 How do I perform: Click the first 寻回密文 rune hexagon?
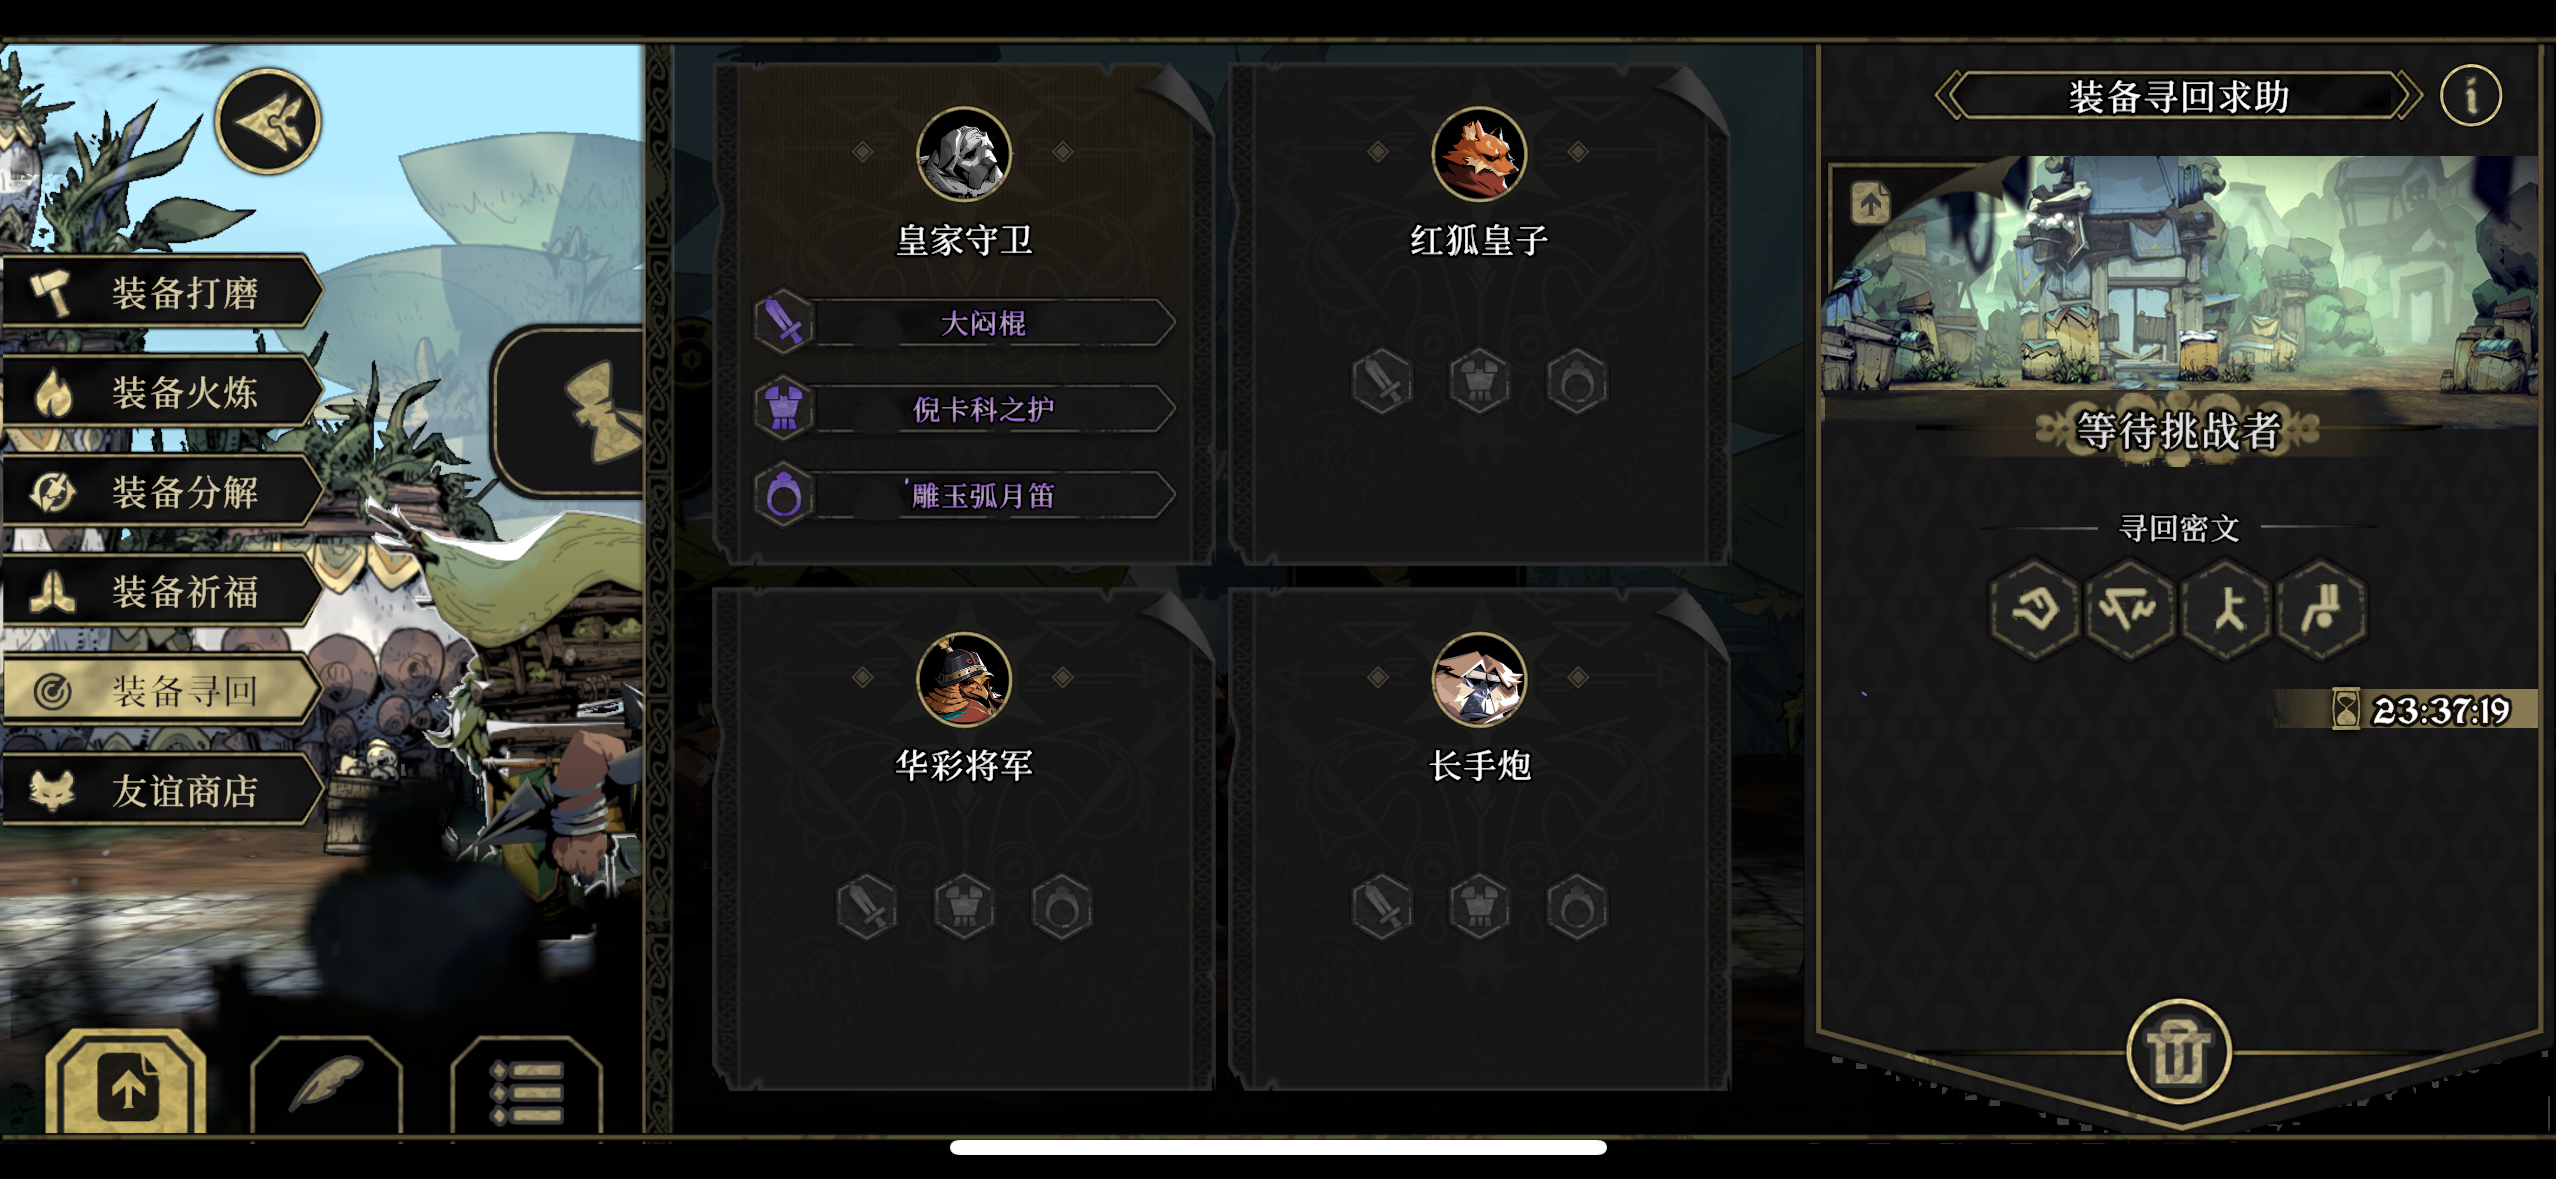click(x=2034, y=609)
